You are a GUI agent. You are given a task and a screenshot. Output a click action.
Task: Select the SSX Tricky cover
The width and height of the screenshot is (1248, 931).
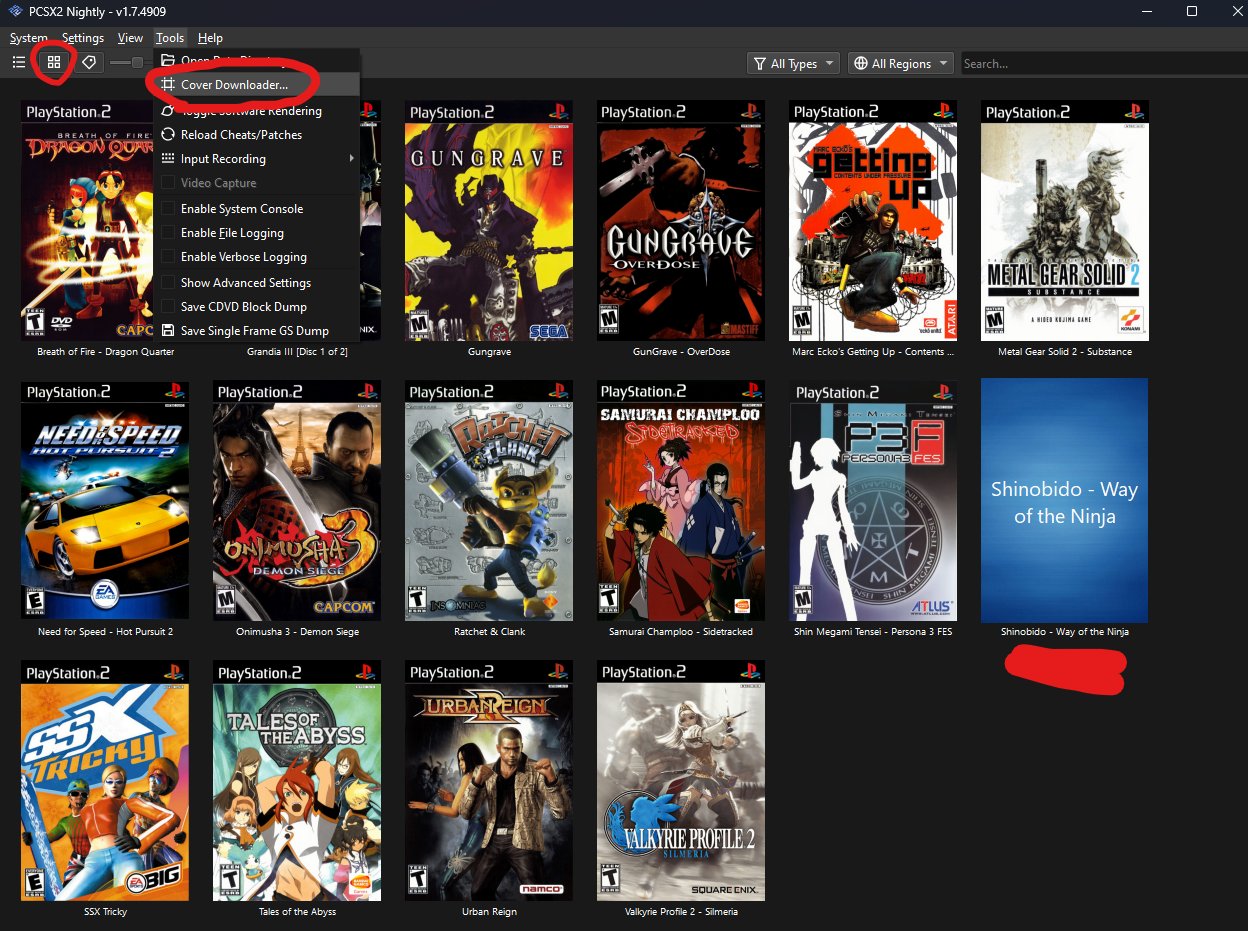[x=105, y=781]
